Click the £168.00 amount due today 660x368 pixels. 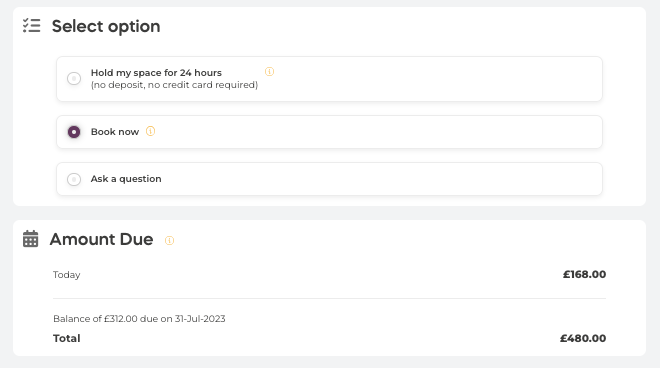(x=585, y=275)
